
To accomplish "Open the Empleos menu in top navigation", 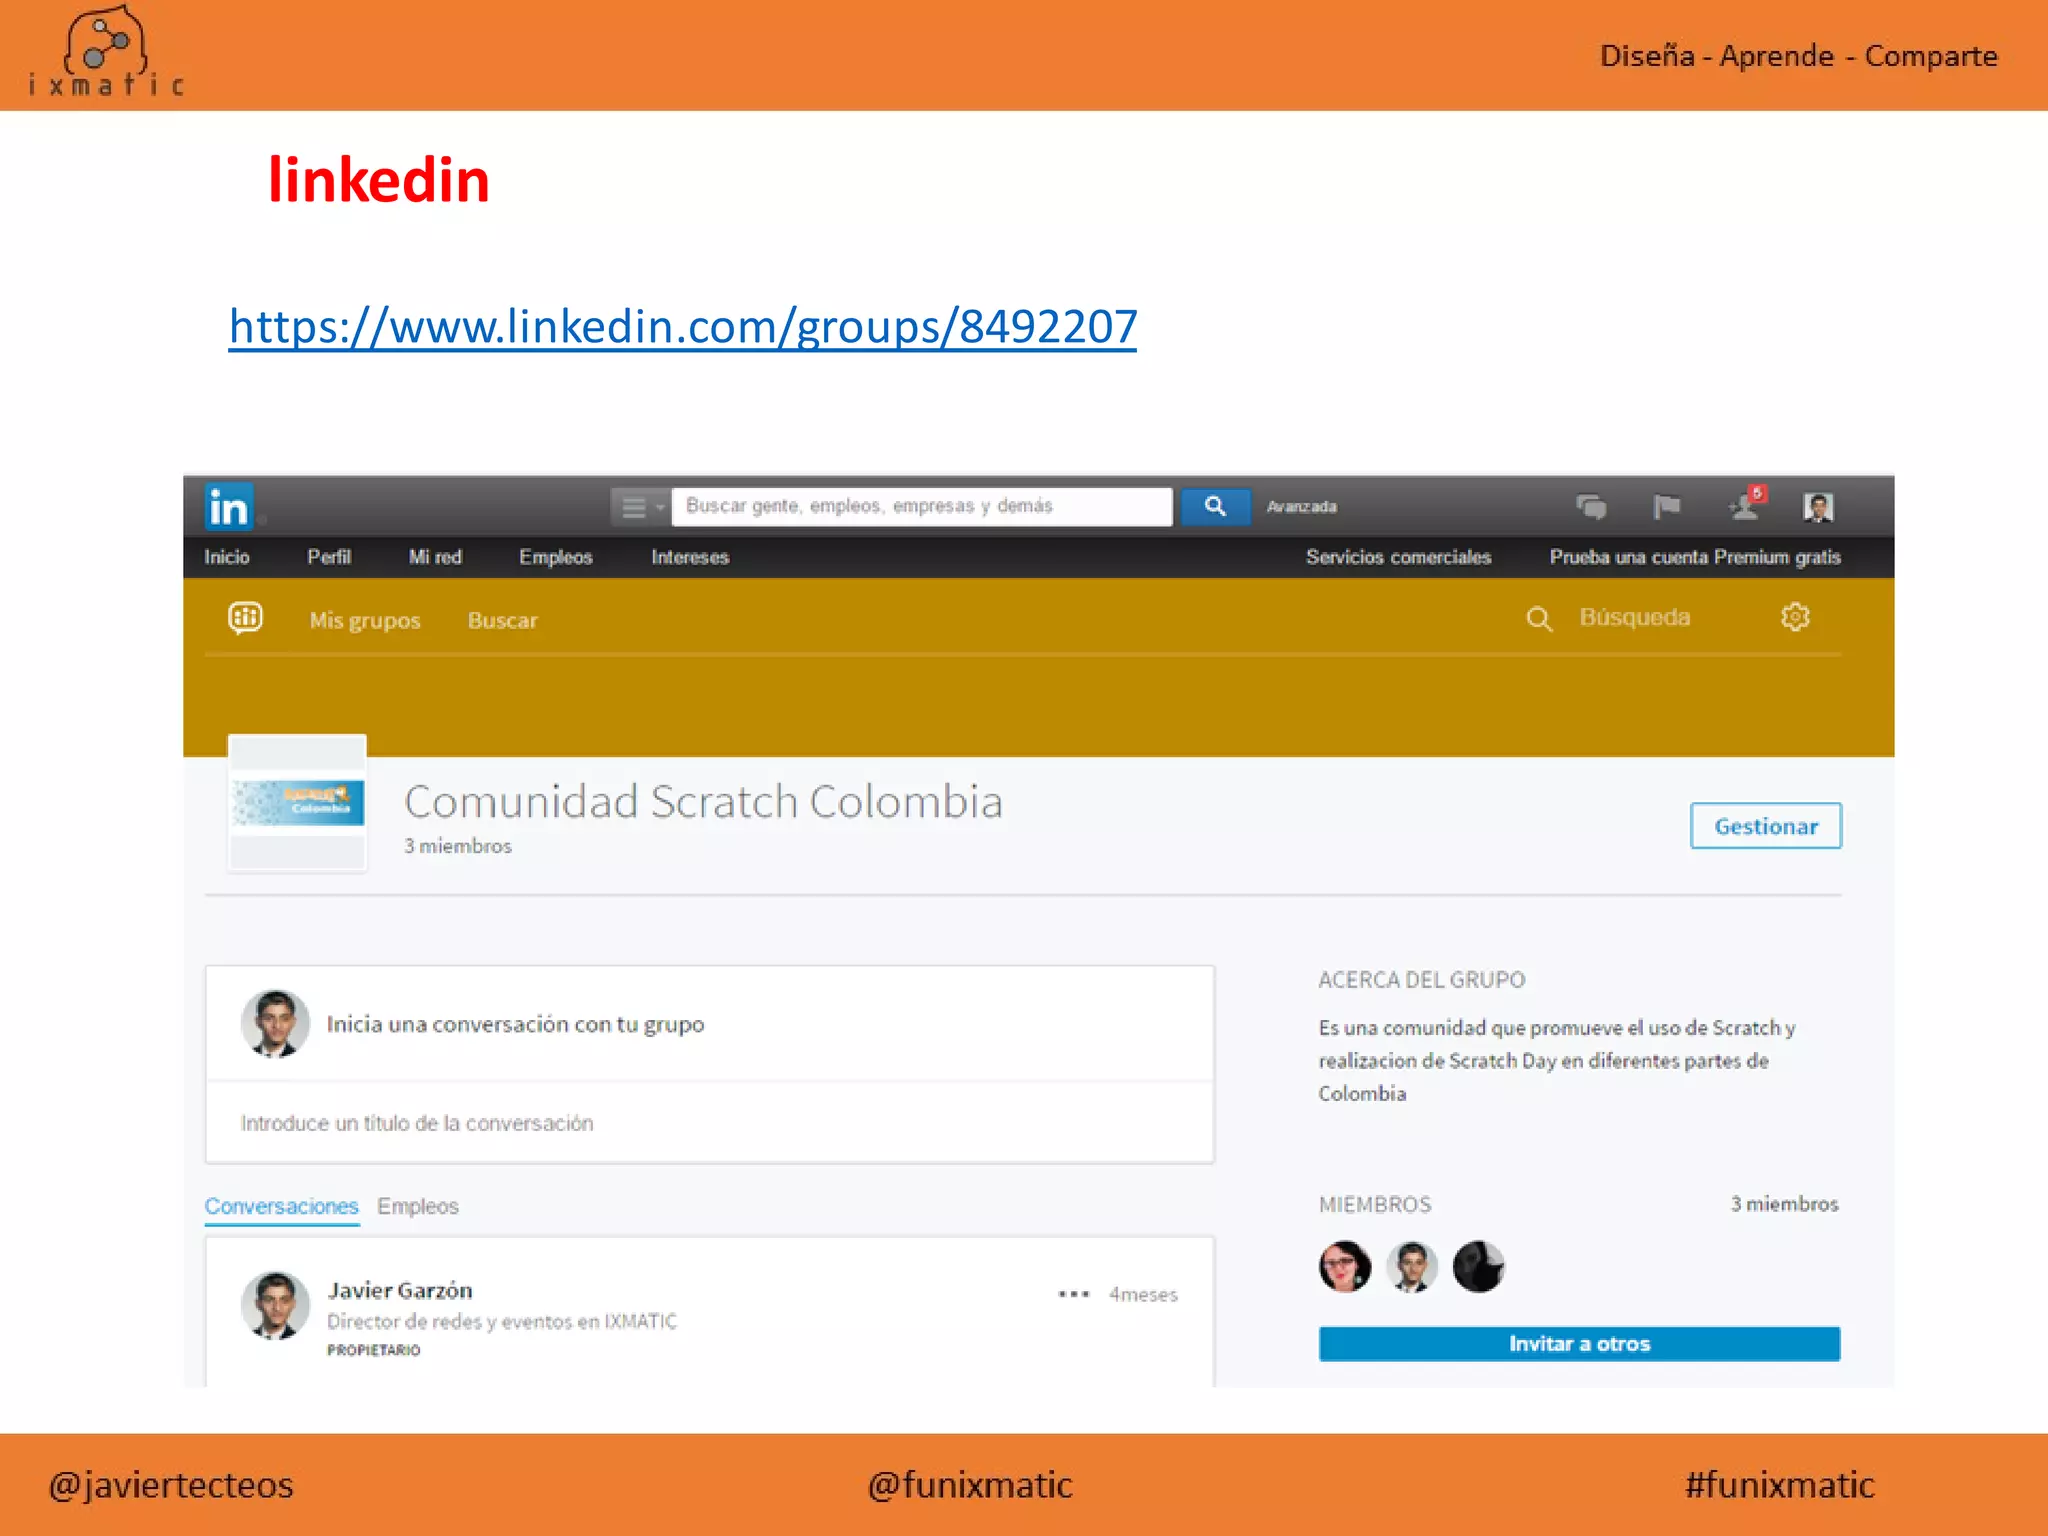I will (556, 557).
